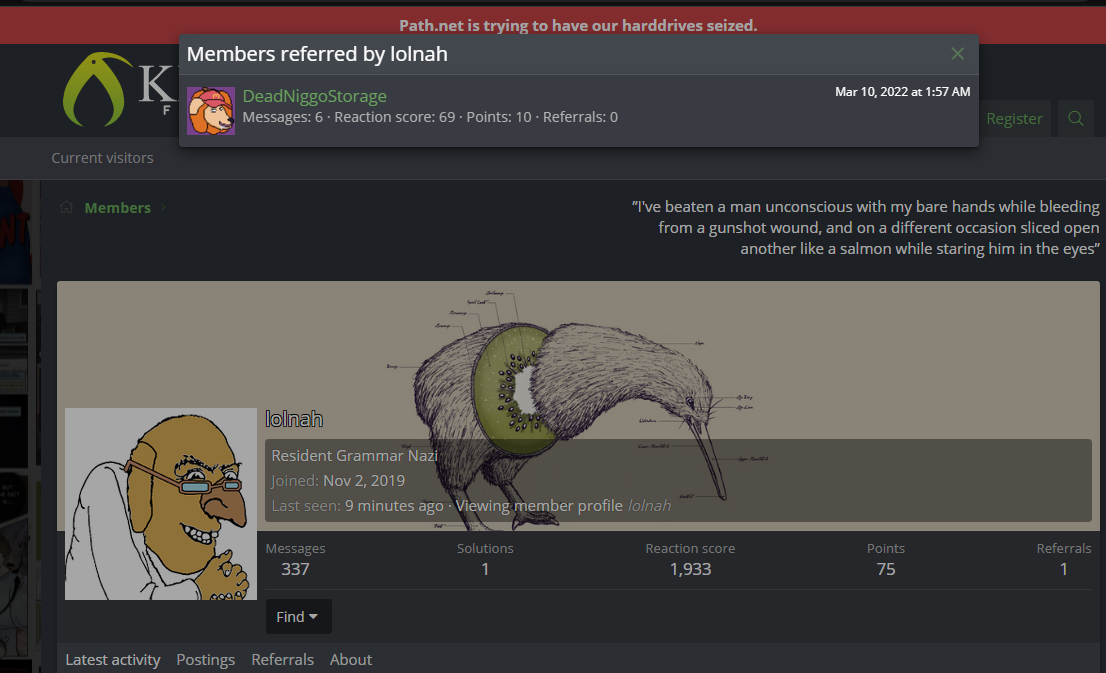The height and width of the screenshot is (673, 1106).
Task: Click the green kiwi site logo
Action: click(98, 88)
